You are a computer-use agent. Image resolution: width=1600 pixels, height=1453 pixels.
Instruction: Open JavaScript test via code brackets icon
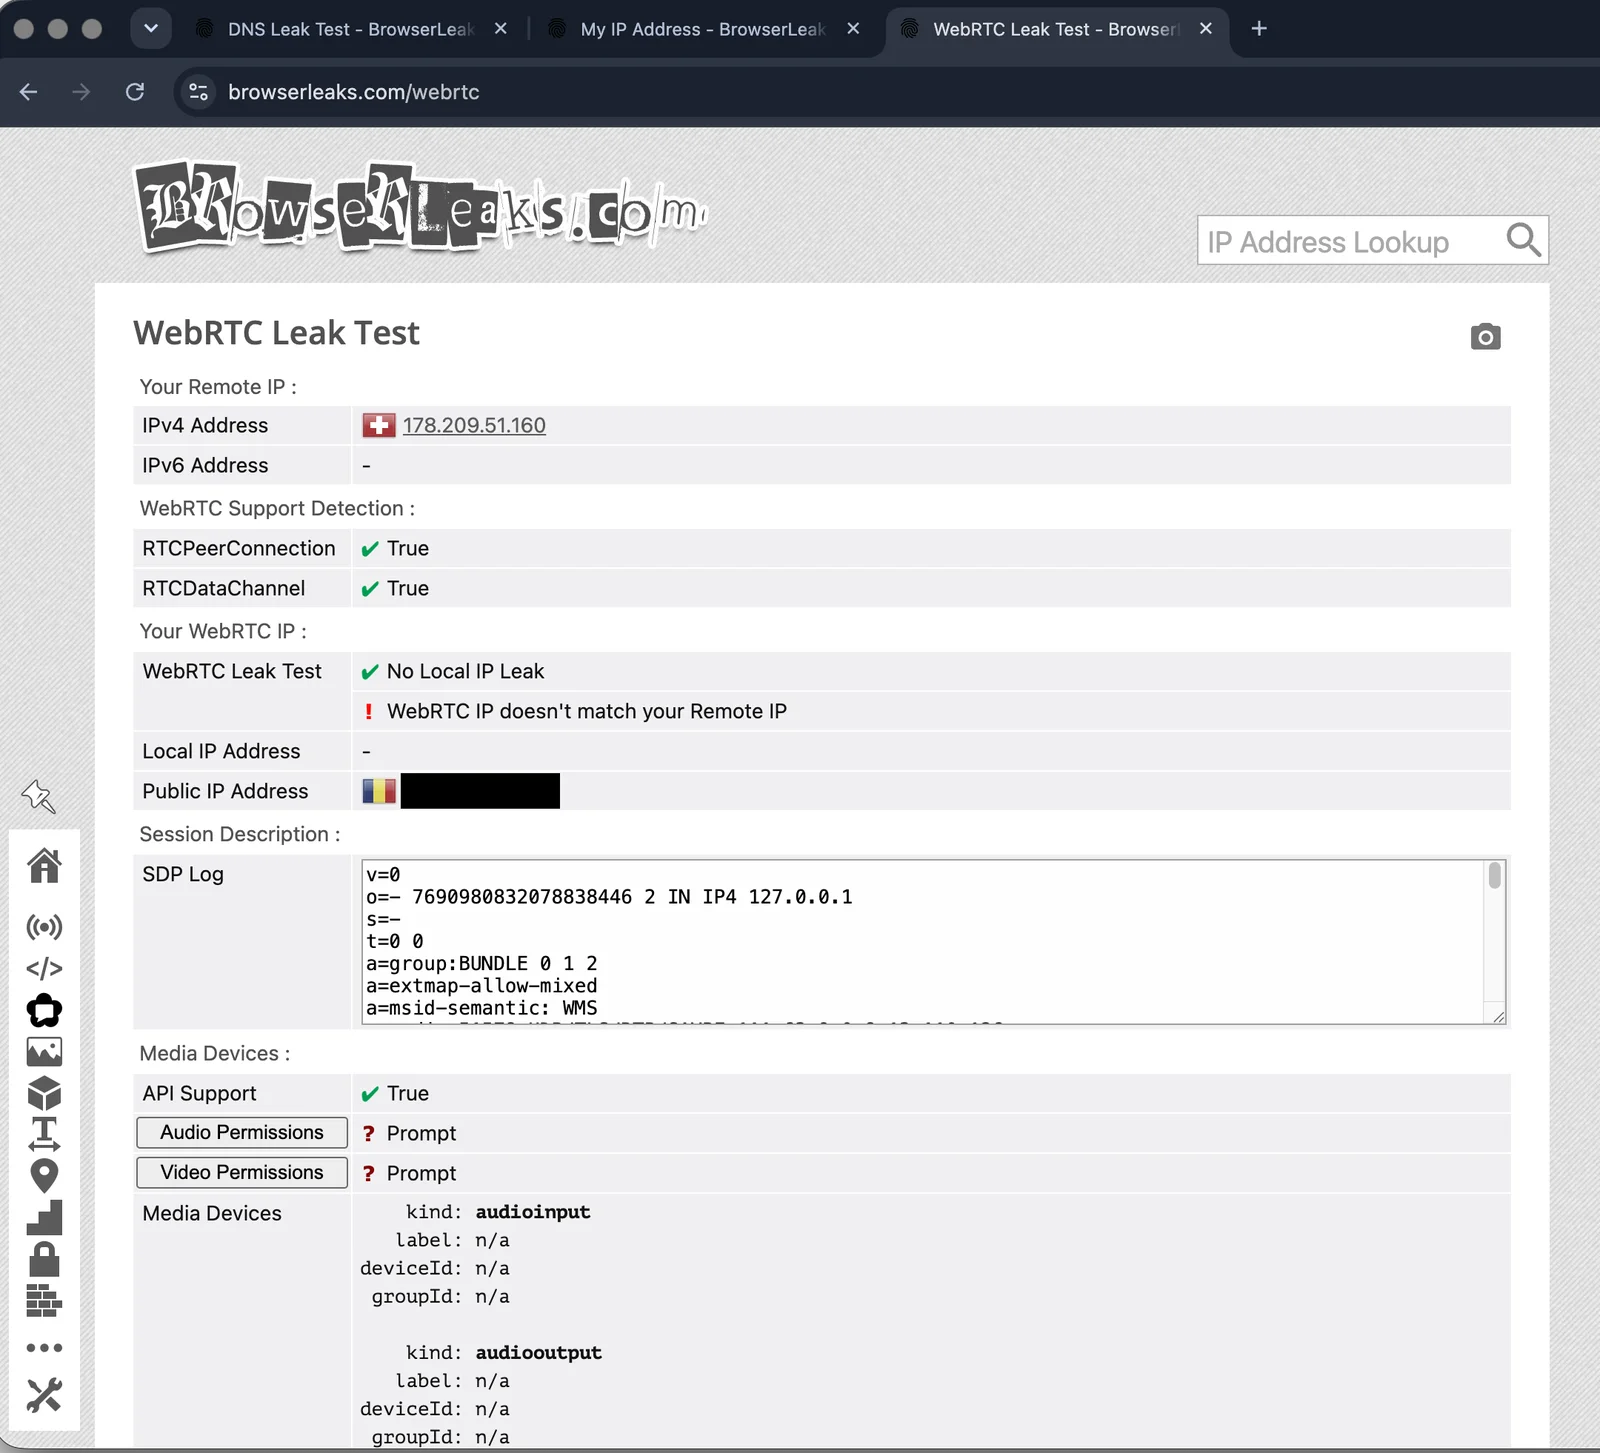44,968
